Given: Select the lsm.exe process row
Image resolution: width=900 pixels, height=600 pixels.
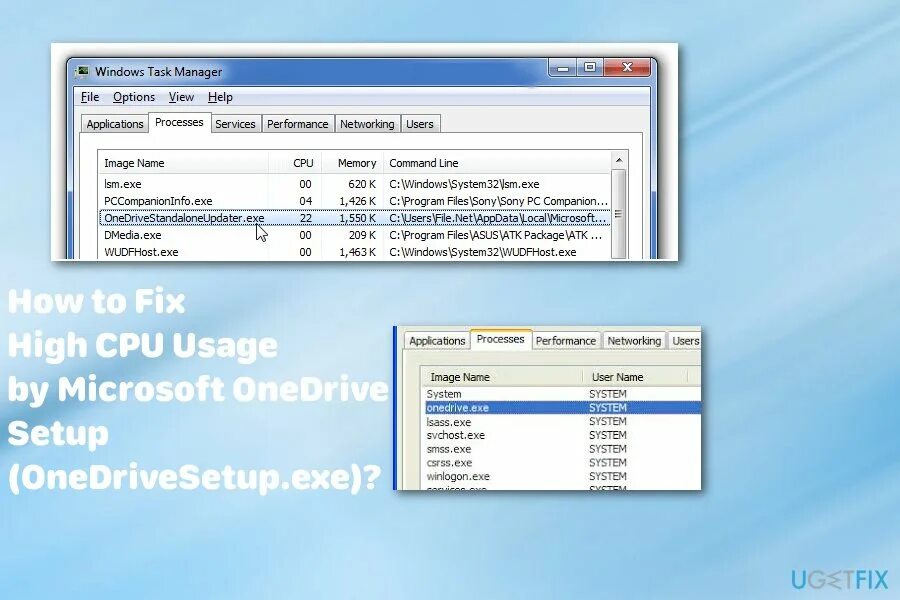Looking at the screenshot, I should (354, 184).
